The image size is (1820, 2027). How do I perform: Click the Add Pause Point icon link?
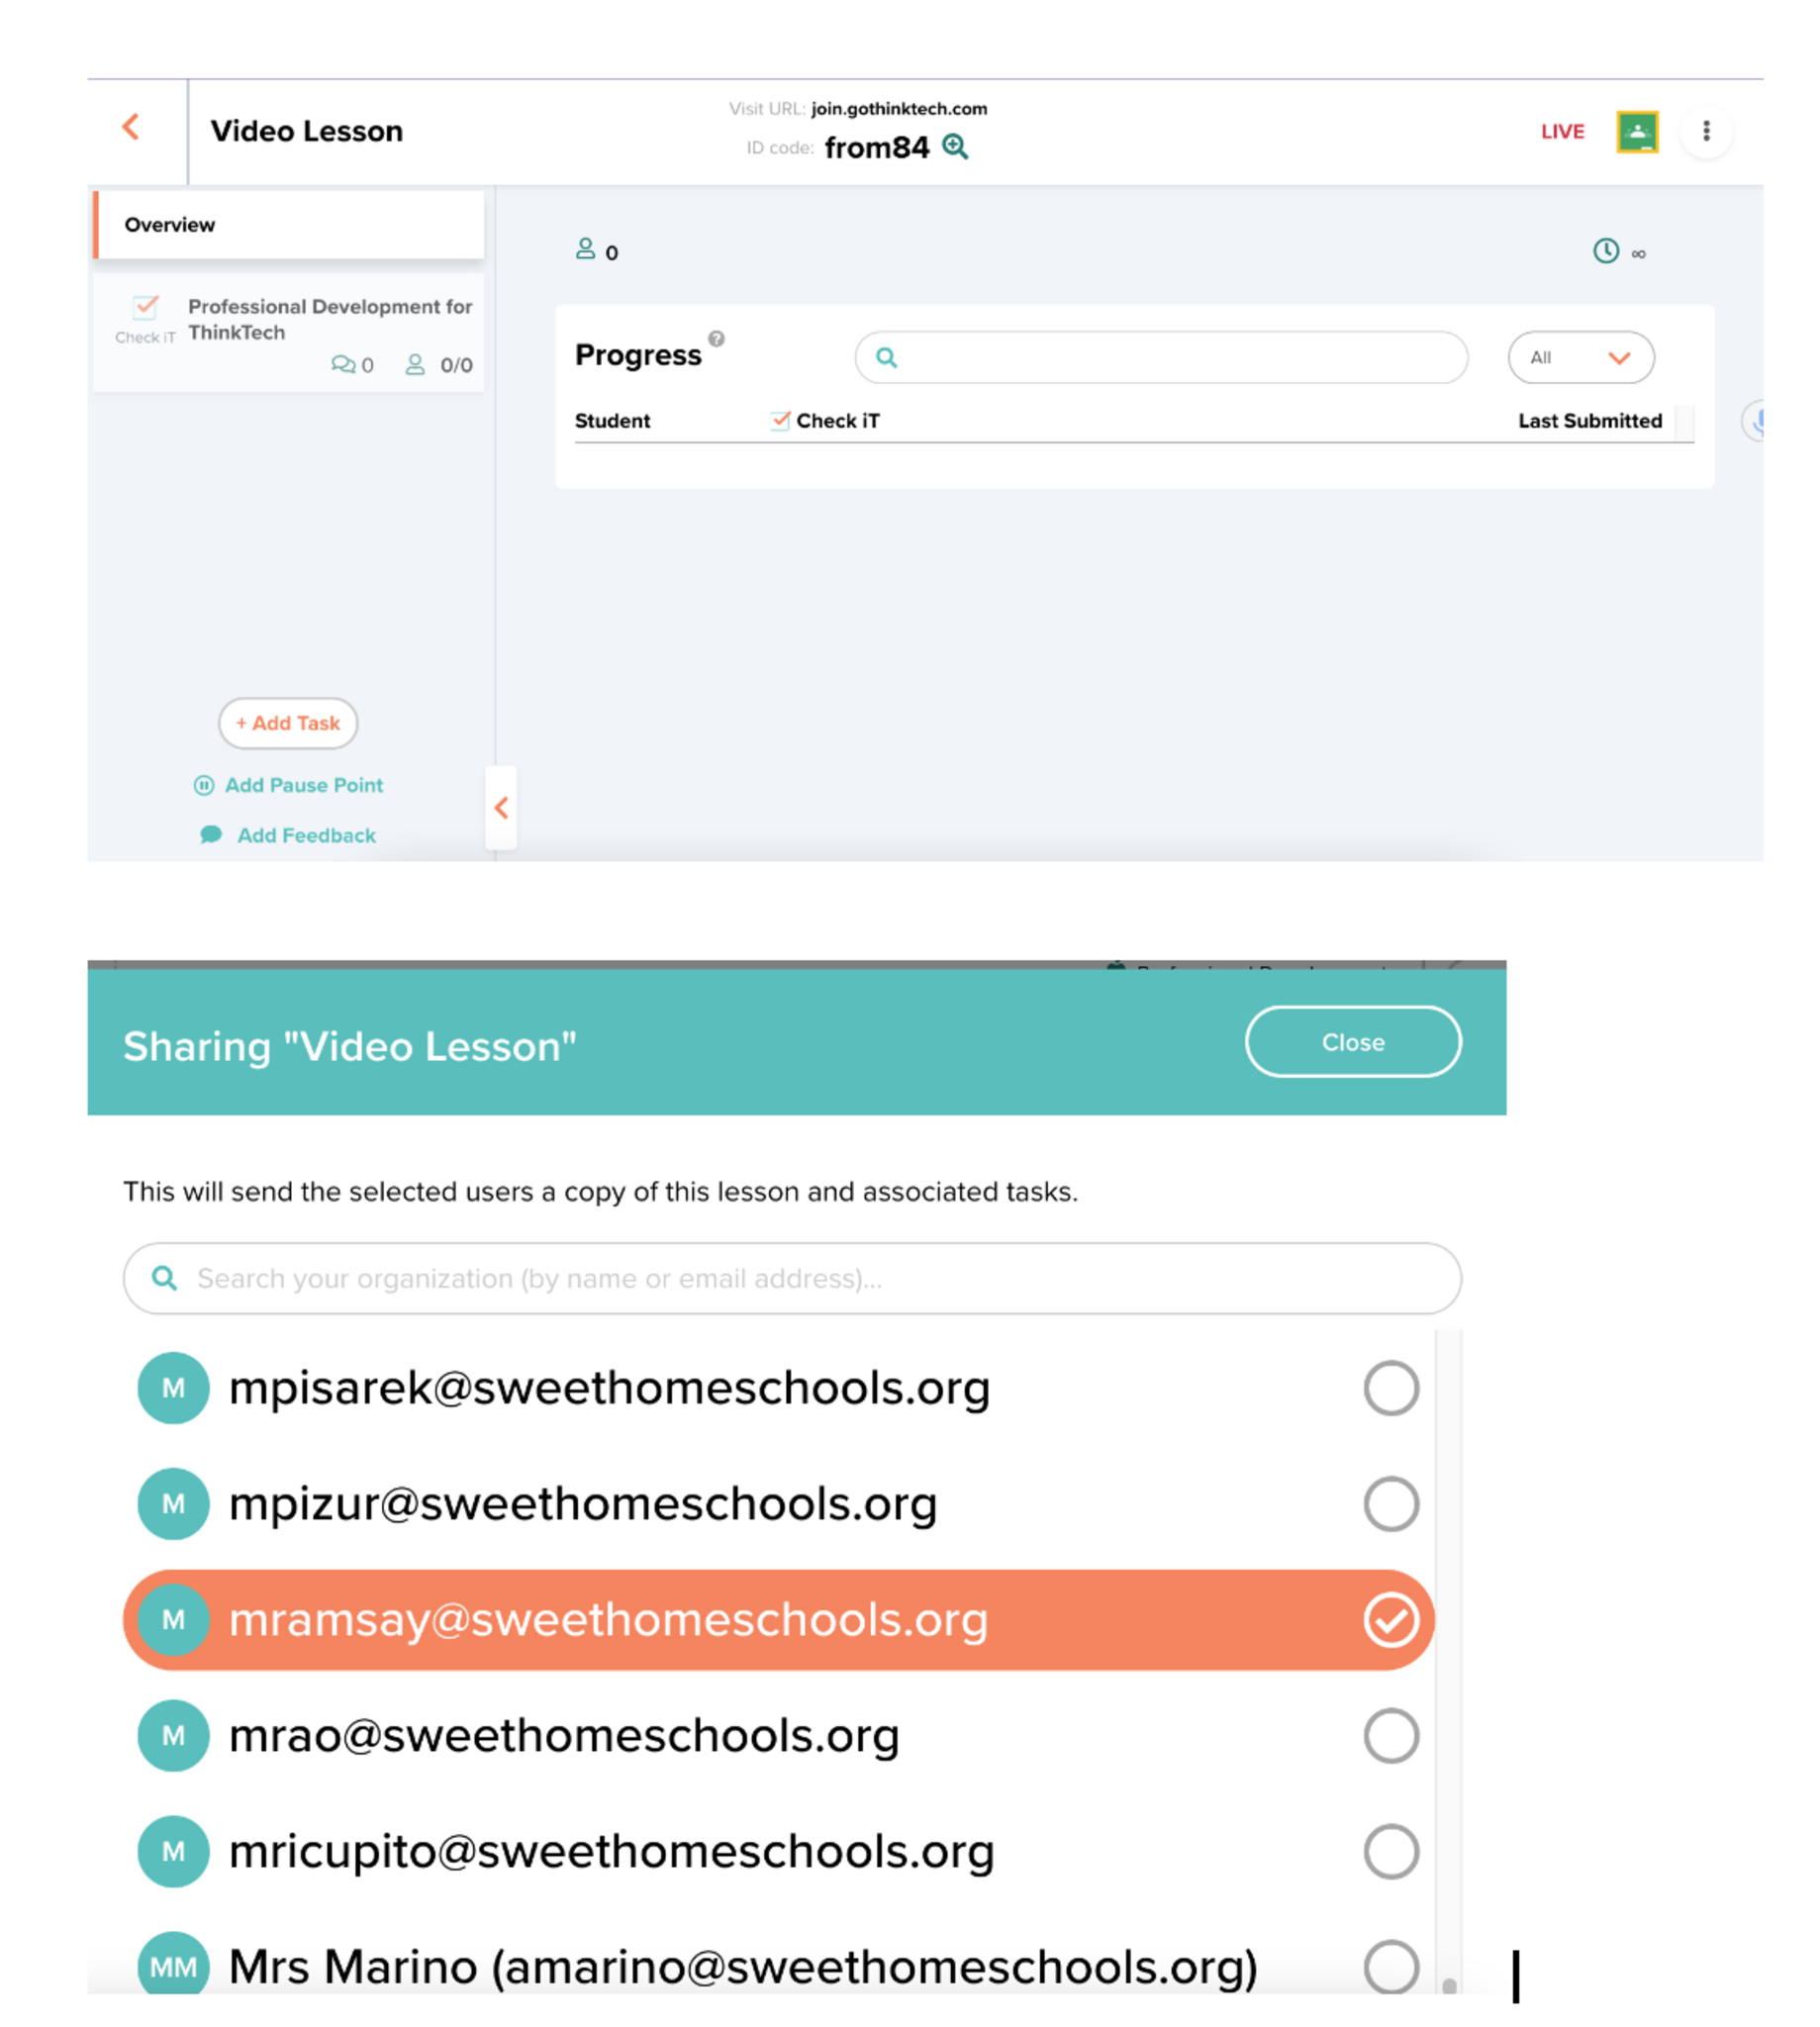point(203,785)
